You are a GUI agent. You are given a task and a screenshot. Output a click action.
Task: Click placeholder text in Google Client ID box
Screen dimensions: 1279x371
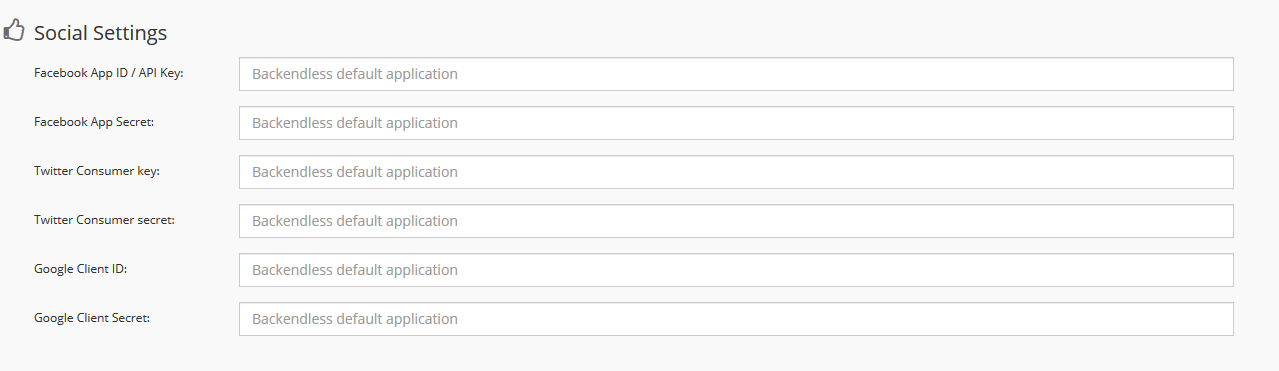click(355, 270)
